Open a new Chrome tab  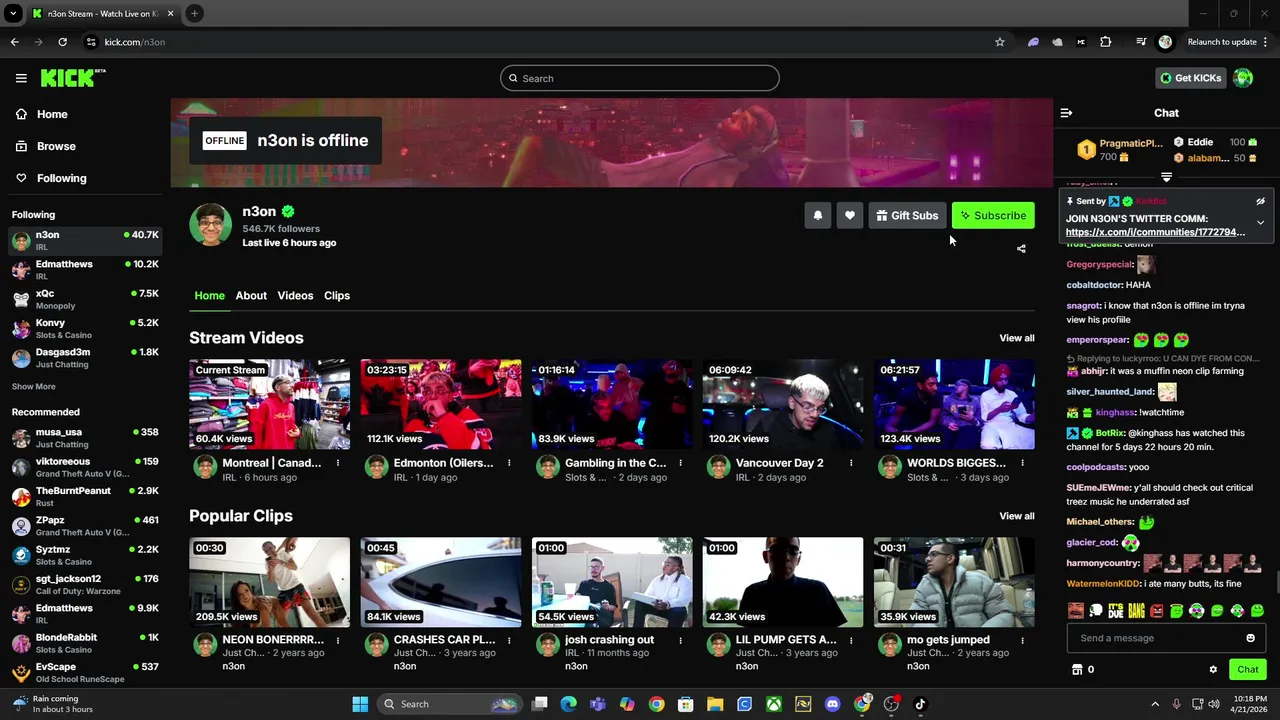194,13
